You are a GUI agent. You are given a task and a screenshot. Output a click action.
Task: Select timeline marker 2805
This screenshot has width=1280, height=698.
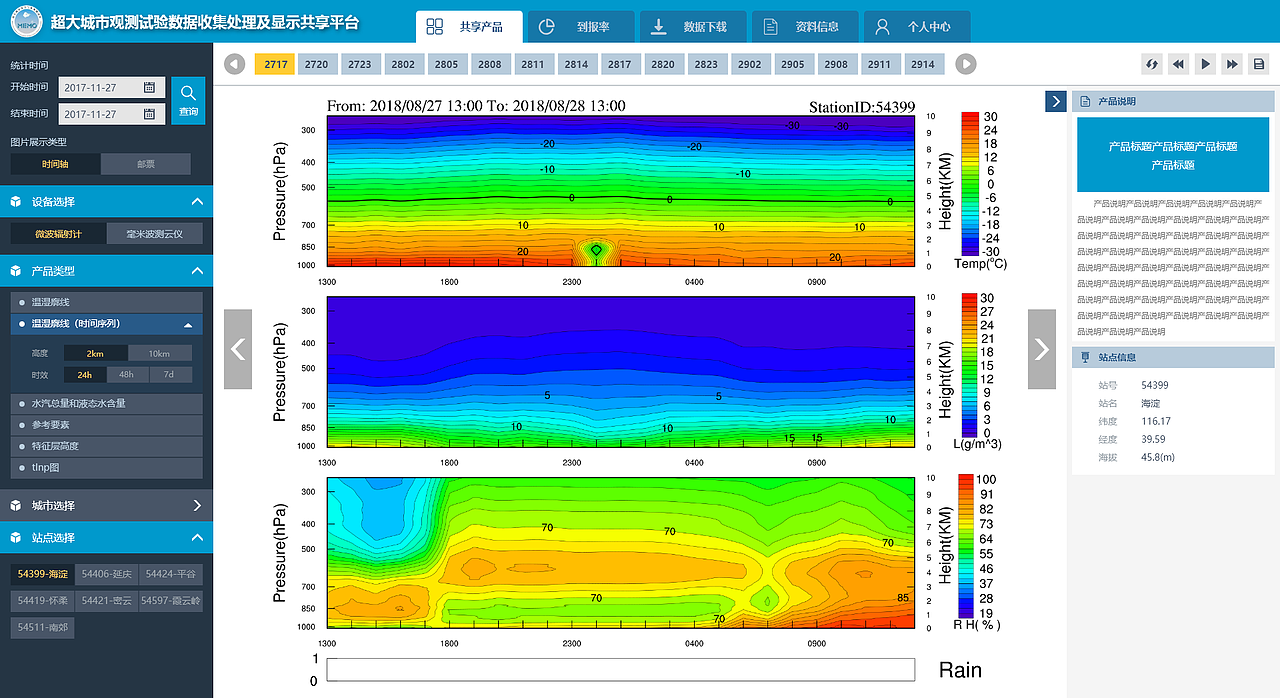tap(446, 64)
